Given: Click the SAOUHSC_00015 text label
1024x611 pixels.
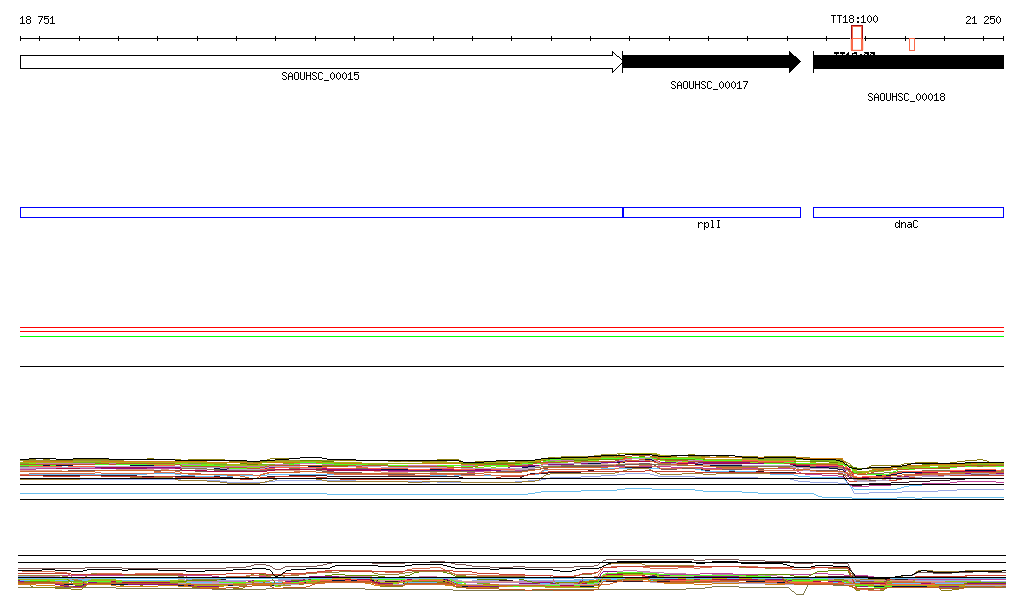Looking at the screenshot, I should coord(320,76).
